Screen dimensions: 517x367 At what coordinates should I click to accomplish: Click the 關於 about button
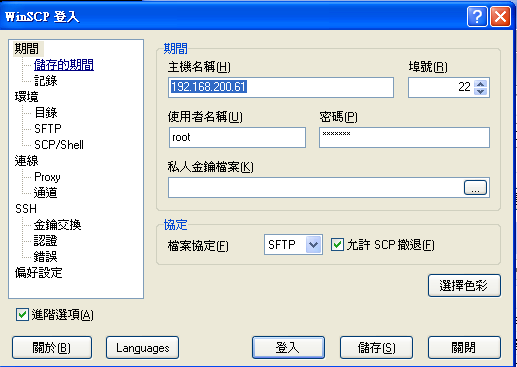point(52,348)
